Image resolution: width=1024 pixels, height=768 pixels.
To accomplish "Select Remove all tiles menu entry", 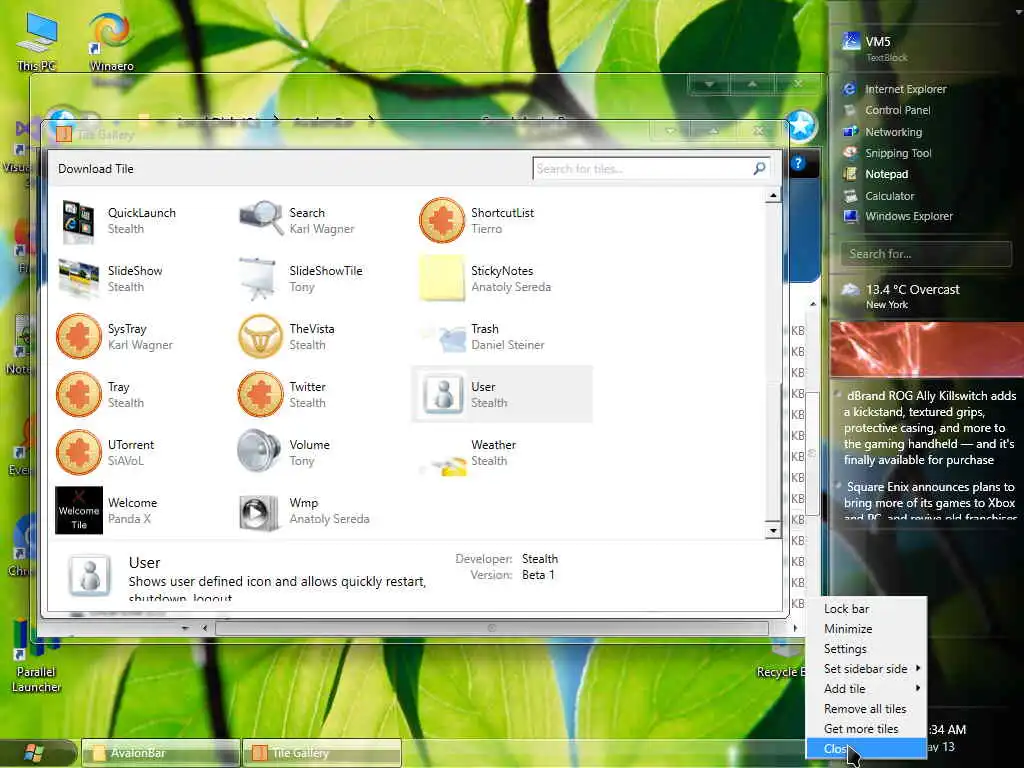I will 866,709.
